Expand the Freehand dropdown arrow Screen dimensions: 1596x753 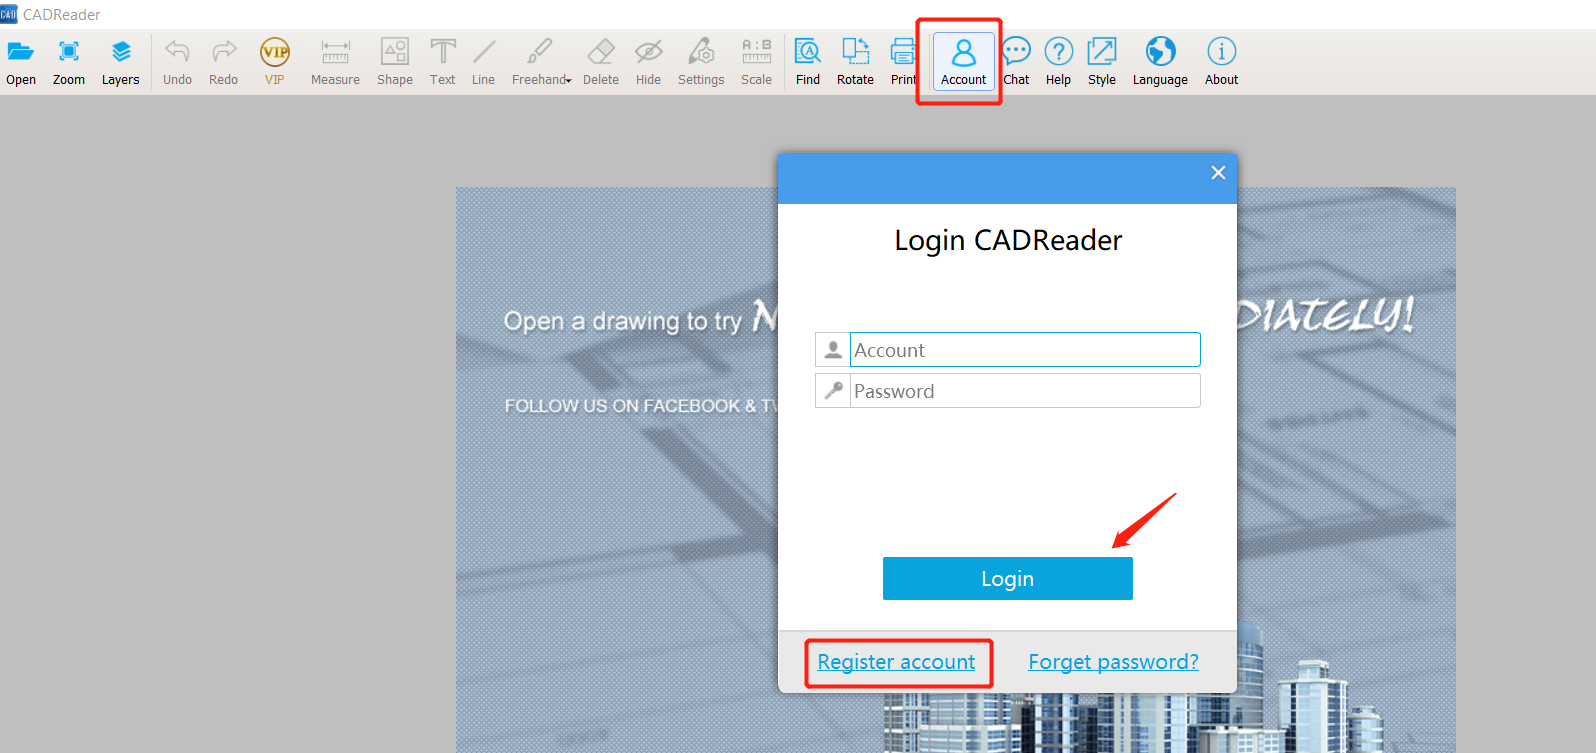tap(569, 81)
